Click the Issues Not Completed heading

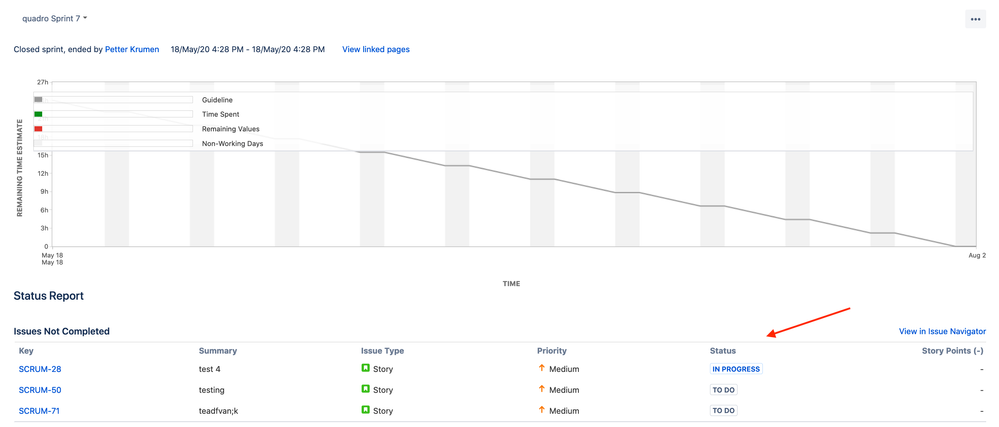coord(62,331)
